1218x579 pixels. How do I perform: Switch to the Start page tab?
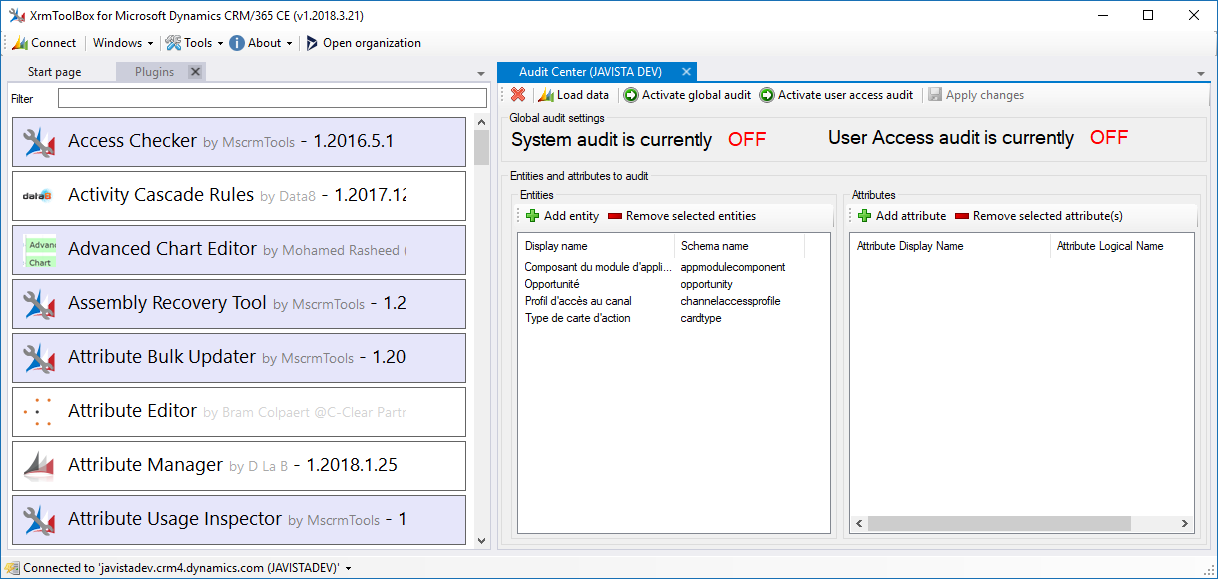55,72
